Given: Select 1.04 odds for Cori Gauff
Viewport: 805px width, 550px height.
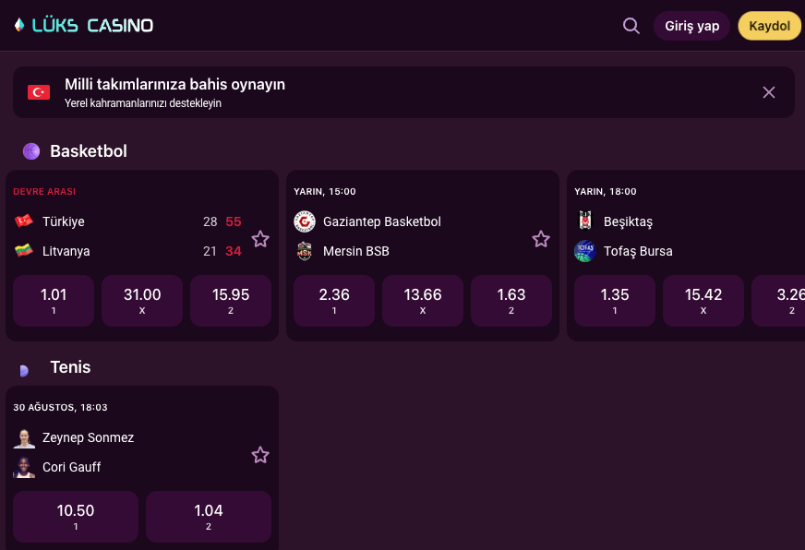Looking at the screenshot, I should (x=208, y=517).
